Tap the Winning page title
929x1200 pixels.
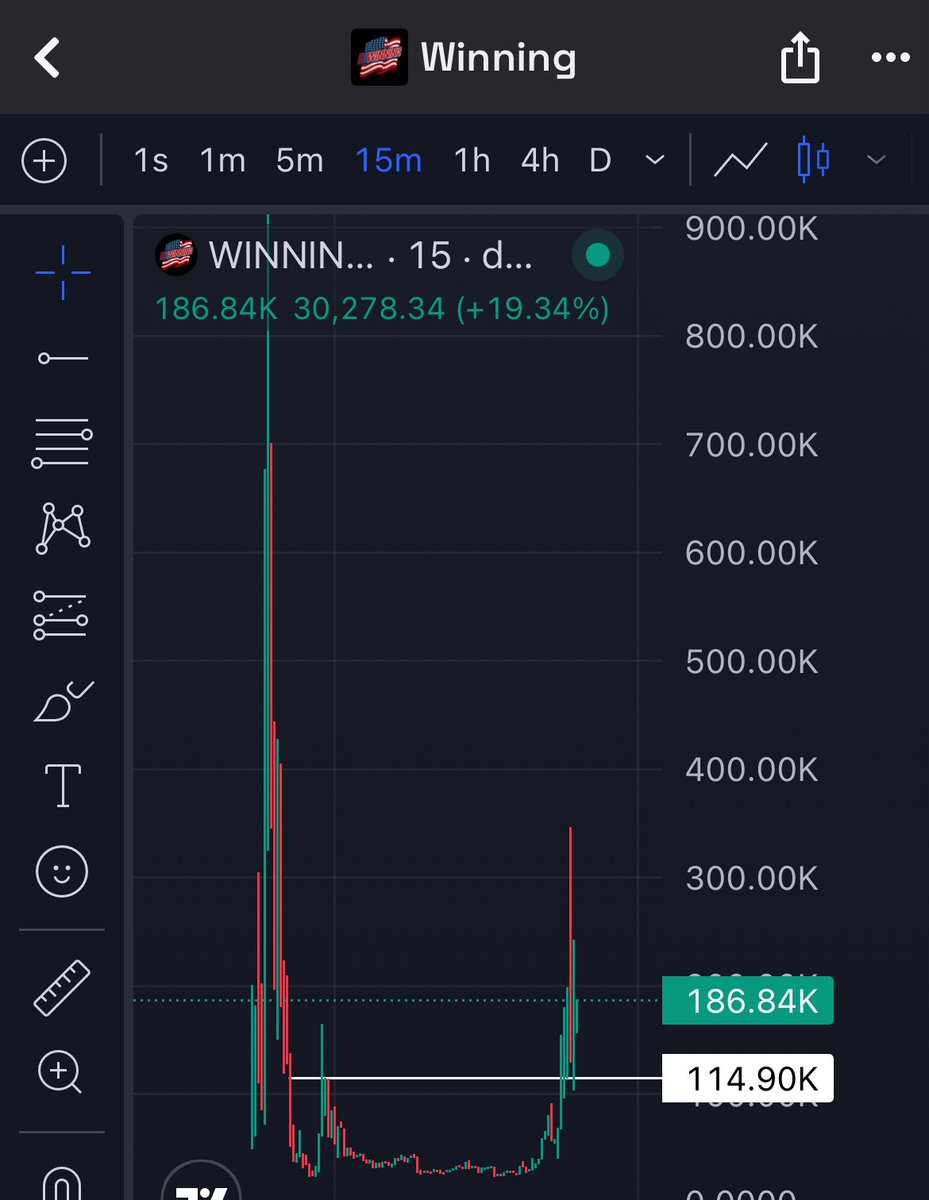498,59
